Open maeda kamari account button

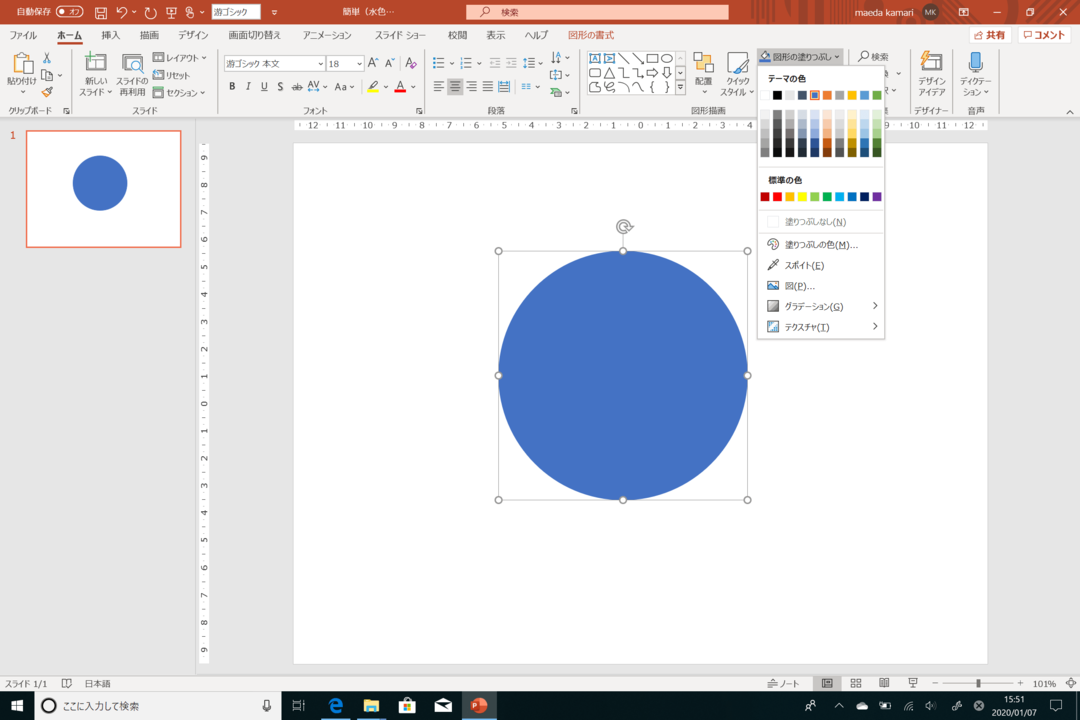[896, 12]
